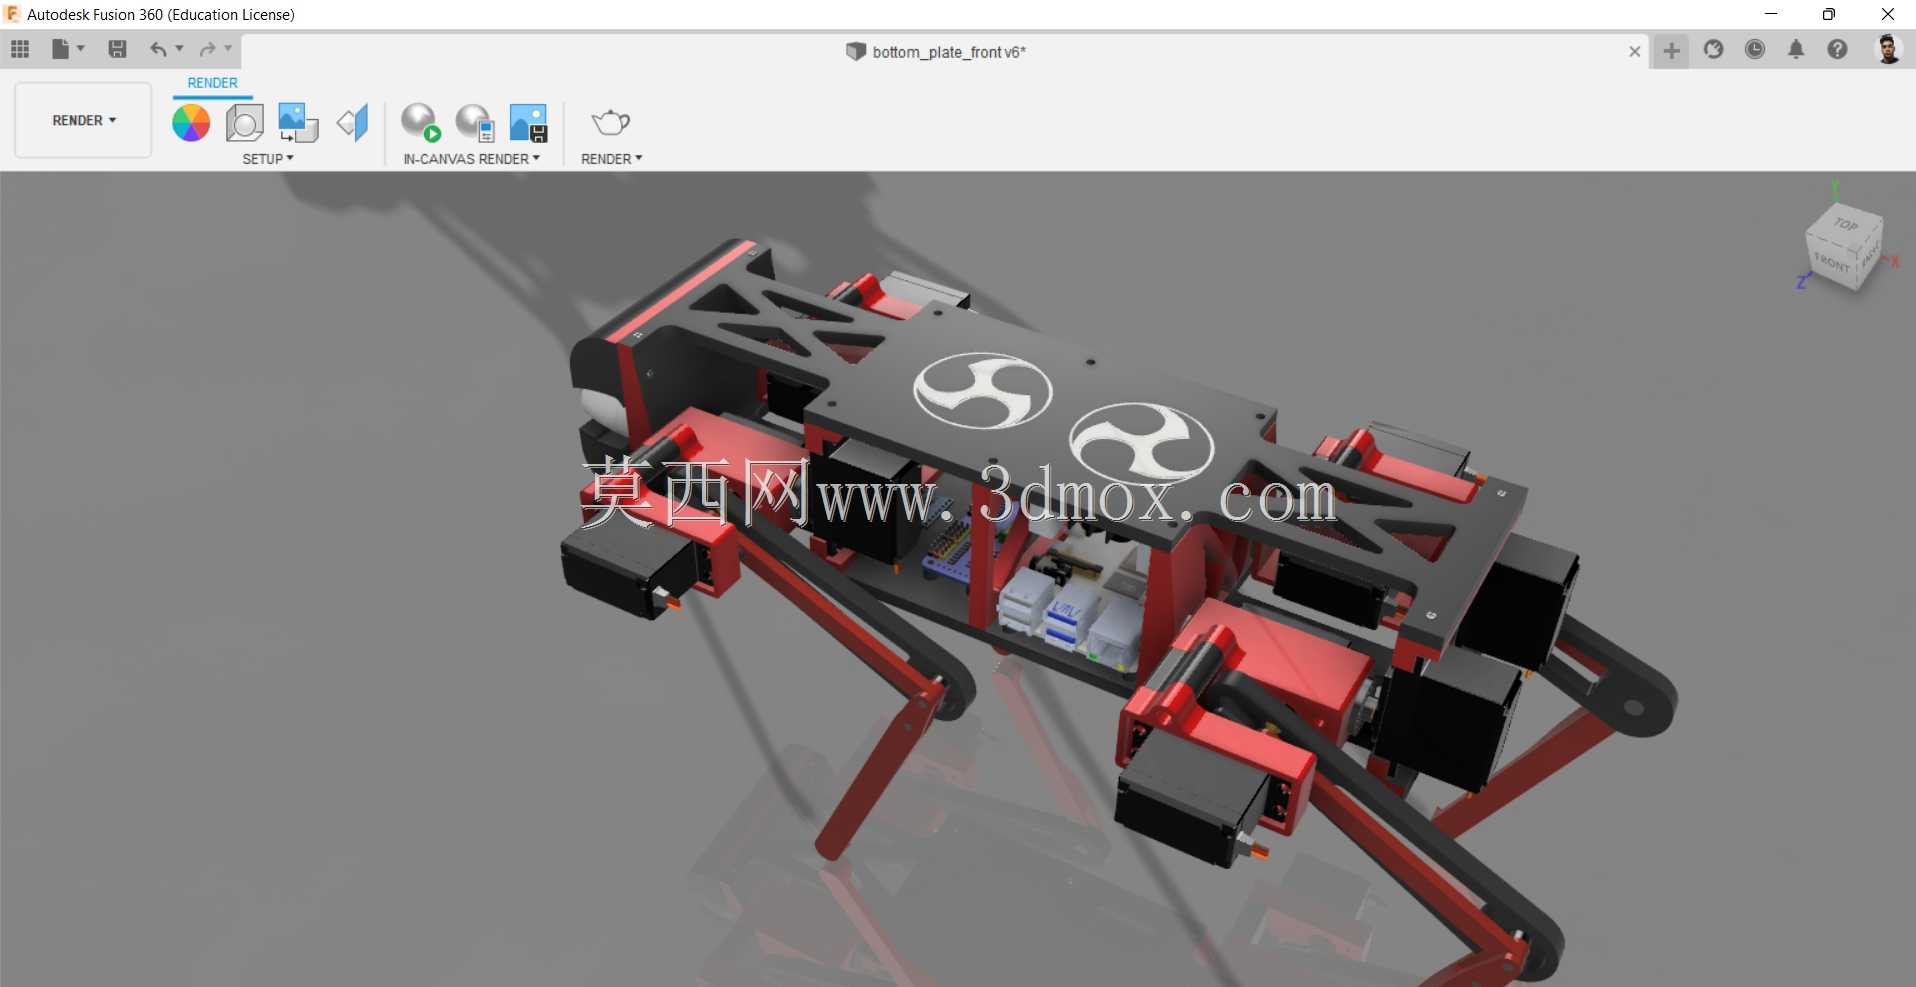The width and height of the screenshot is (1916, 987).
Task: Open Scene Settings tool
Action: (x=244, y=123)
